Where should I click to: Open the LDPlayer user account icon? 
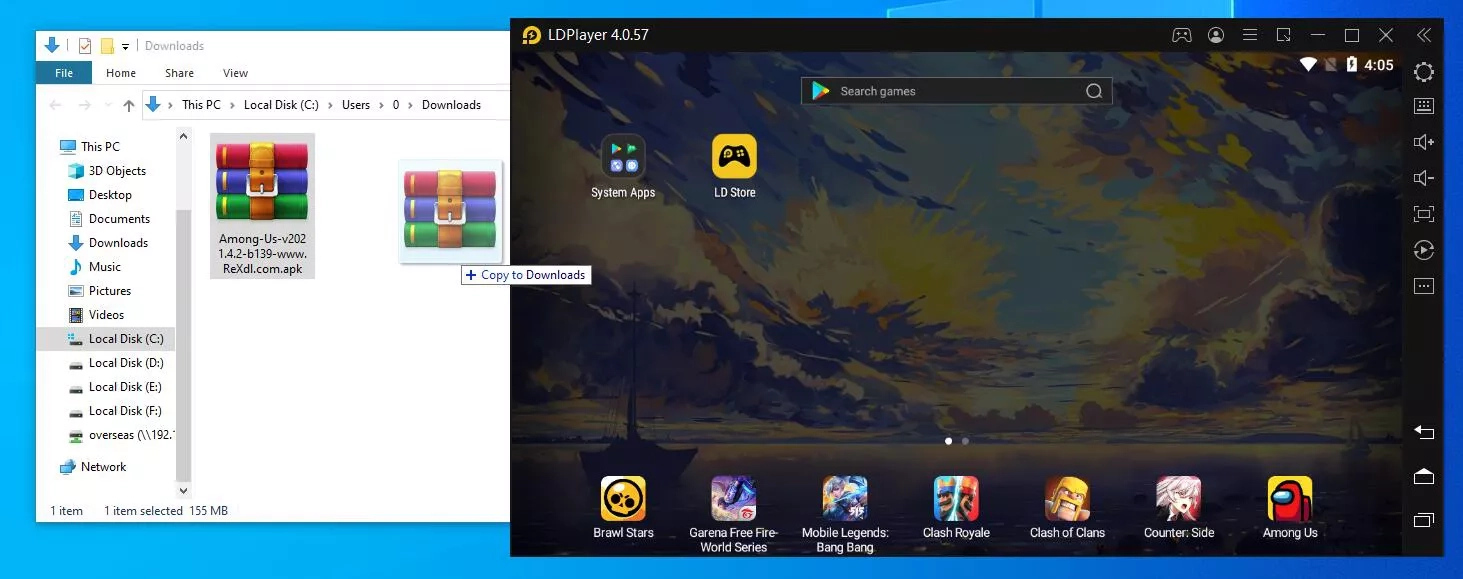[1216, 35]
